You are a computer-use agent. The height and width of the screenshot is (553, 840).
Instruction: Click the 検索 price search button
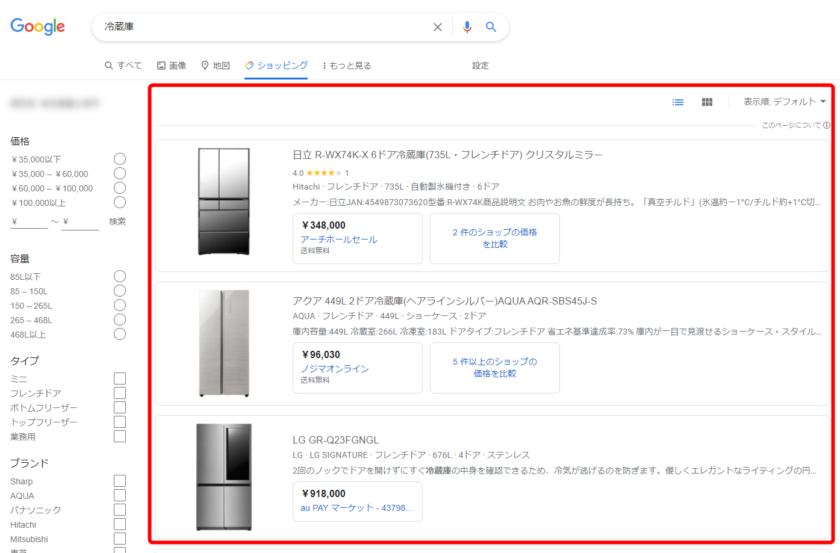click(x=117, y=221)
